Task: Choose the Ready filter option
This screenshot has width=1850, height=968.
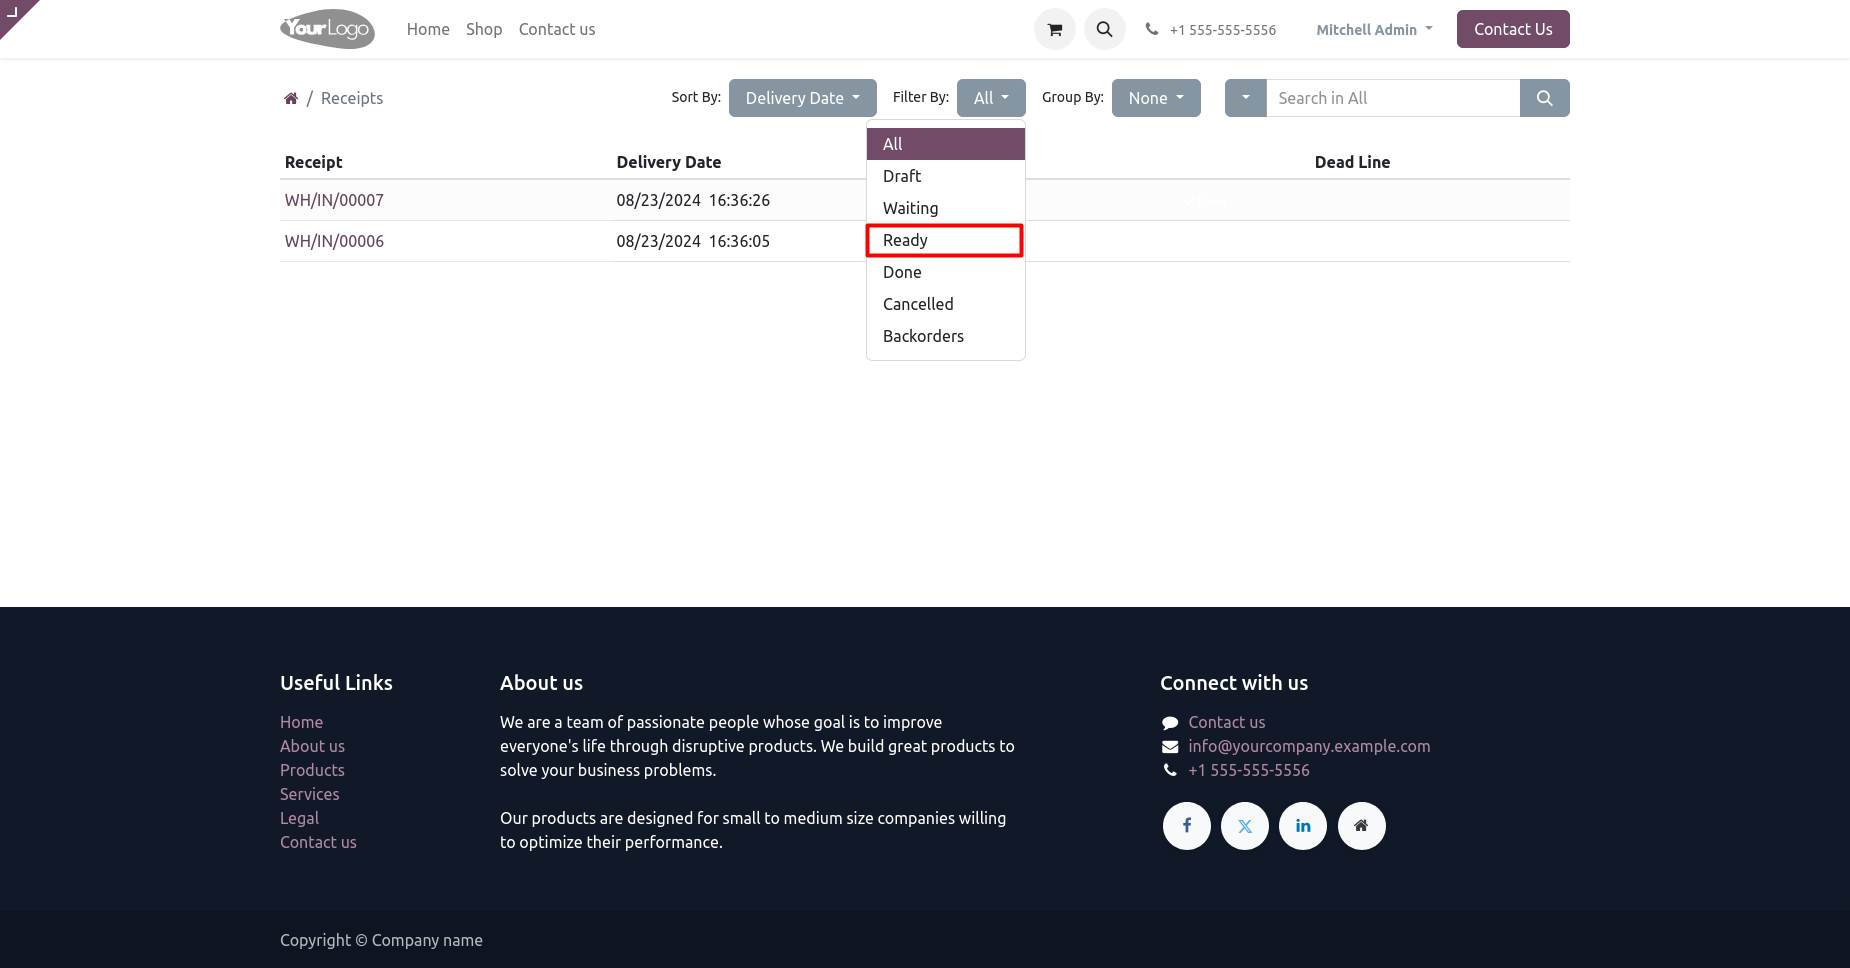Action: pyautogui.click(x=946, y=240)
